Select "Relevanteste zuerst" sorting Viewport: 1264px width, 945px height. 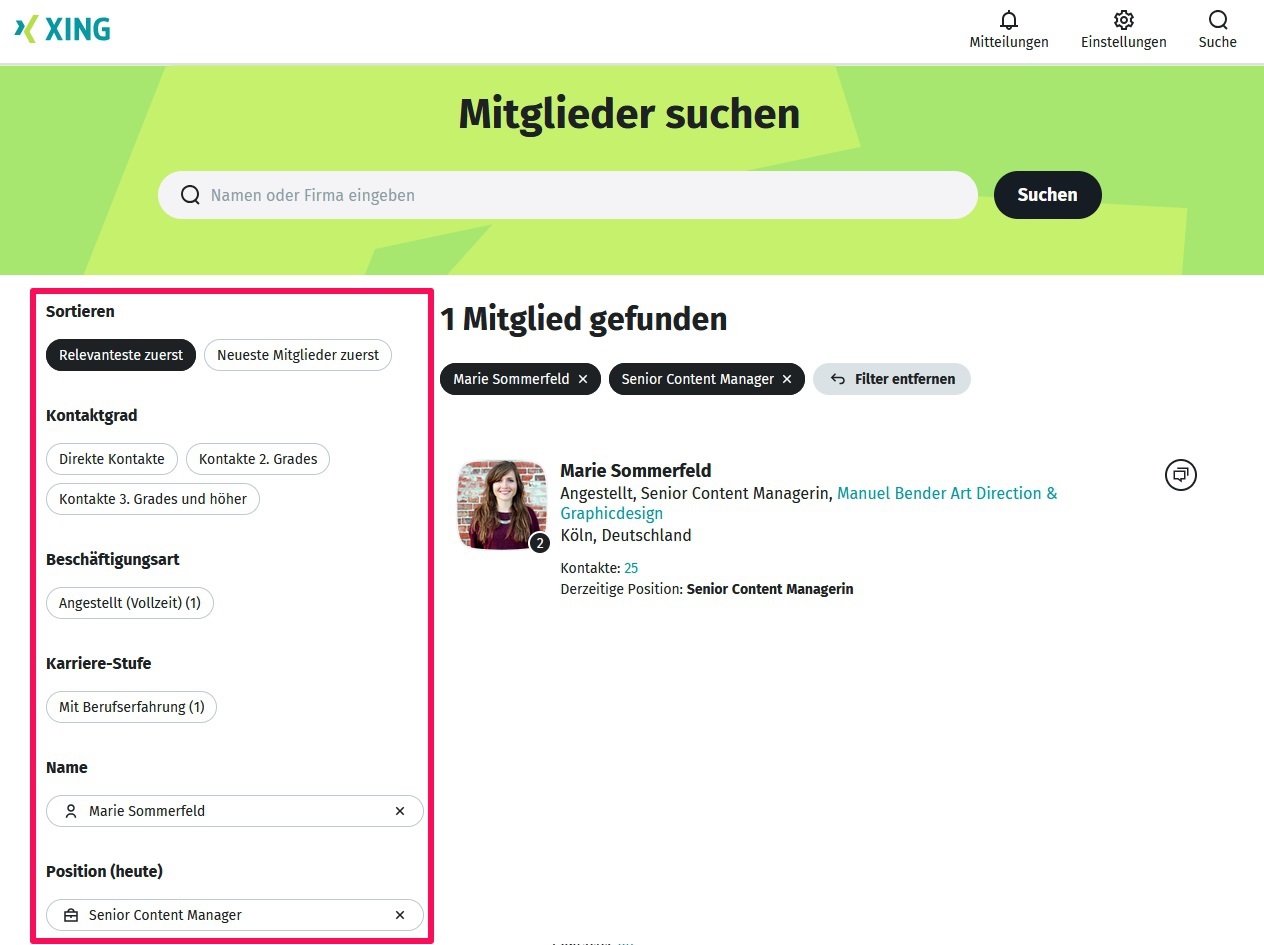point(120,354)
